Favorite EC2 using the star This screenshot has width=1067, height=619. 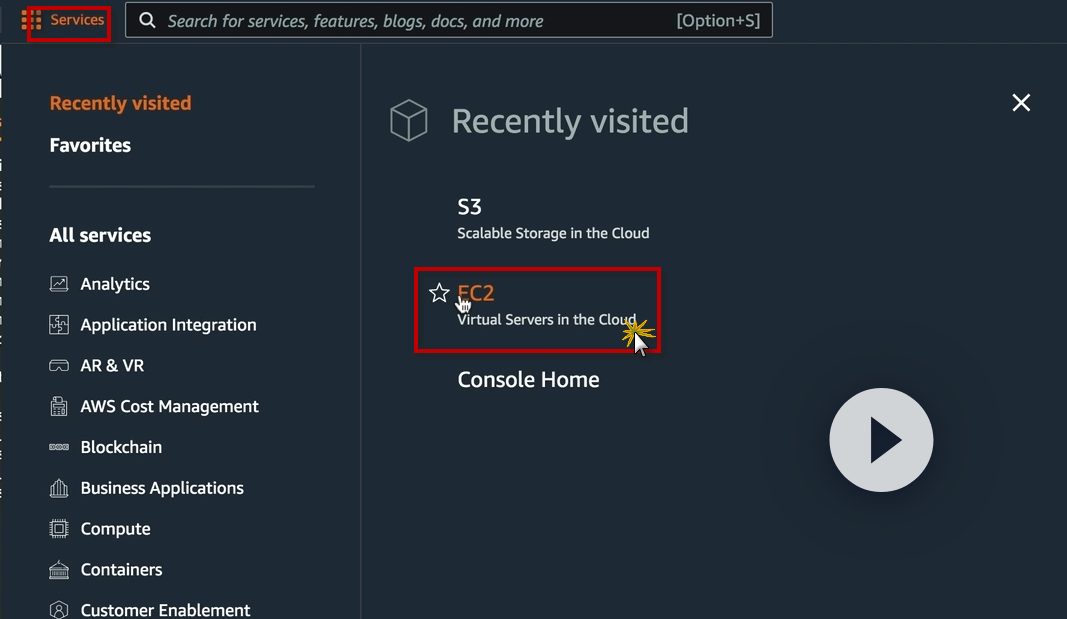tap(438, 293)
